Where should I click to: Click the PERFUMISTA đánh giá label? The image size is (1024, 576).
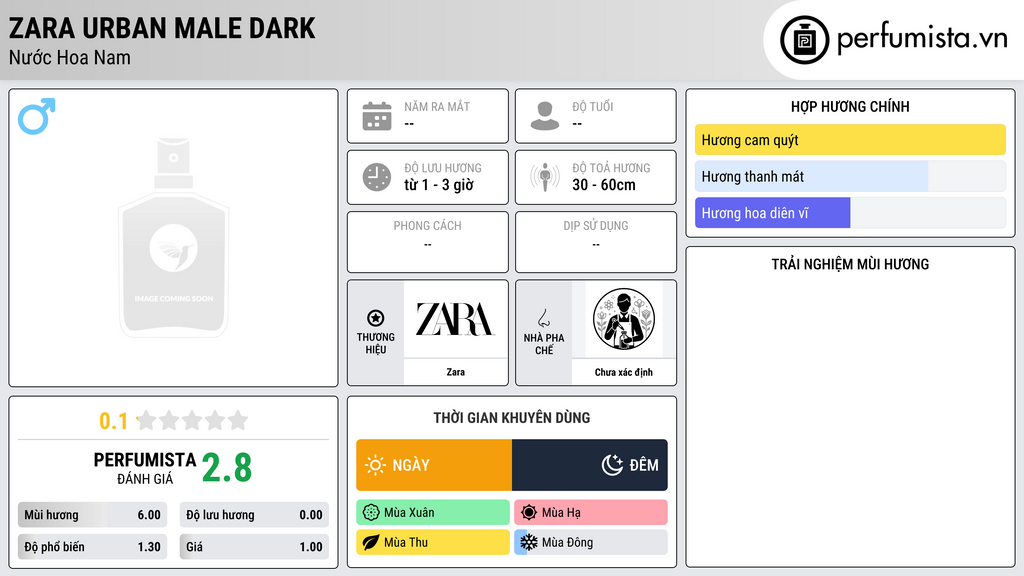tap(144, 468)
